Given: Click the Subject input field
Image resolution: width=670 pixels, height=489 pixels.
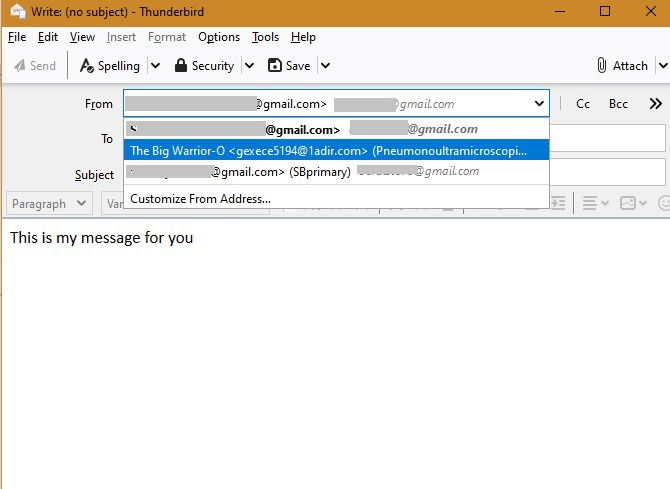Looking at the screenshot, I should 607,172.
